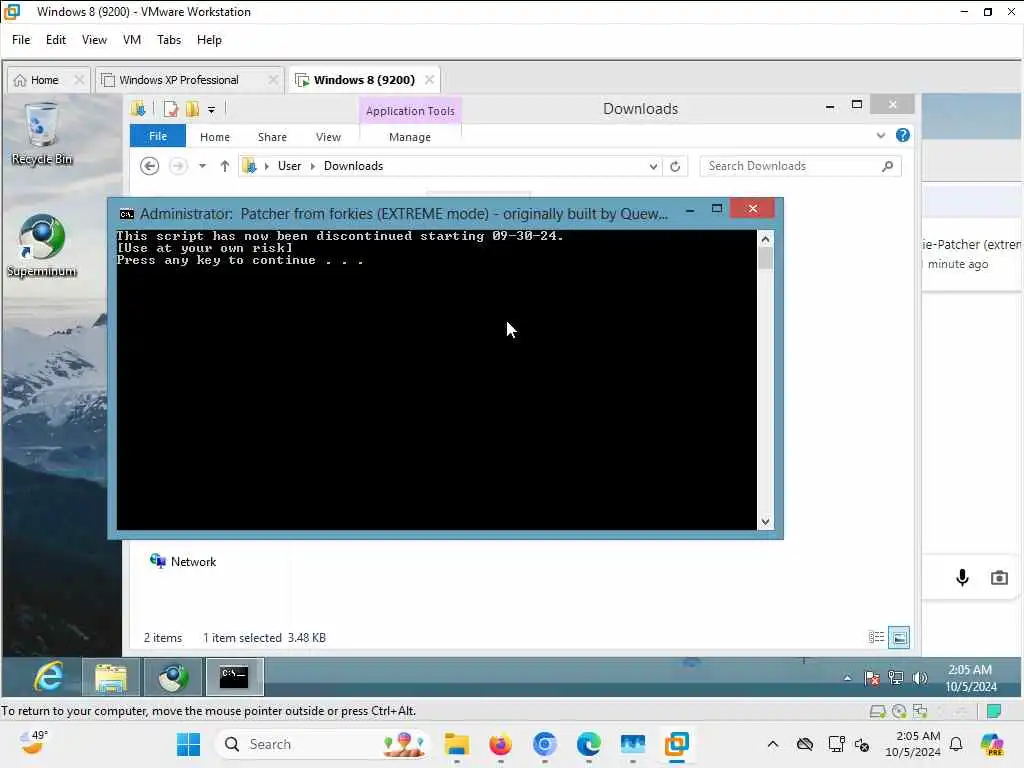Show hidden icons in host tray
Screen dimensions: 1024x768
point(773,744)
